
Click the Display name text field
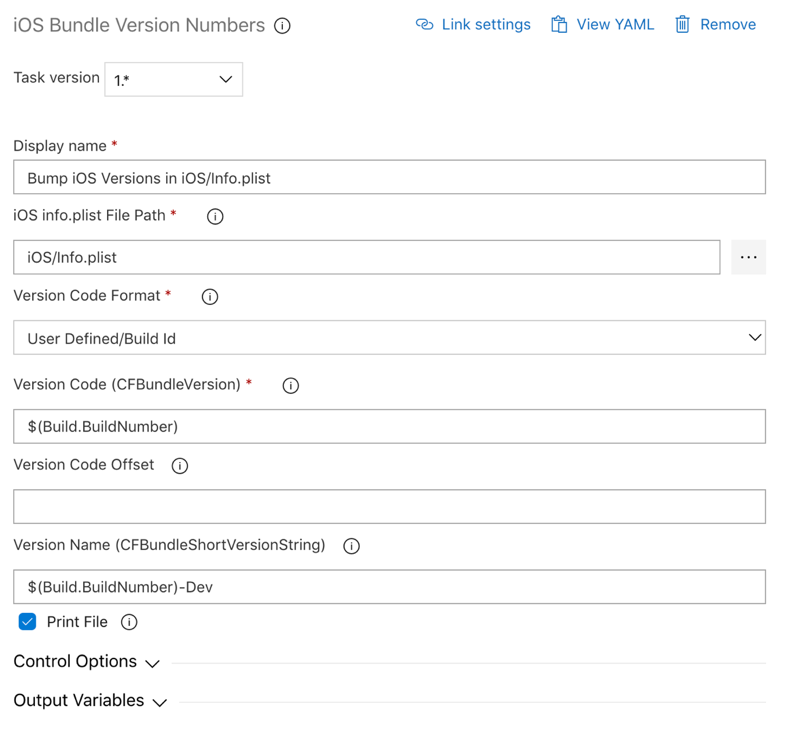(389, 177)
